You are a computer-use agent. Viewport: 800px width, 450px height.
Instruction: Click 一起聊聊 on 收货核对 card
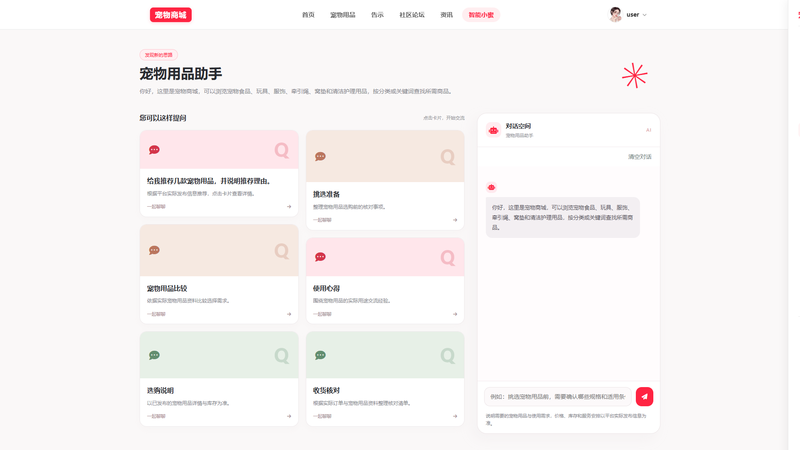click(322, 416)
